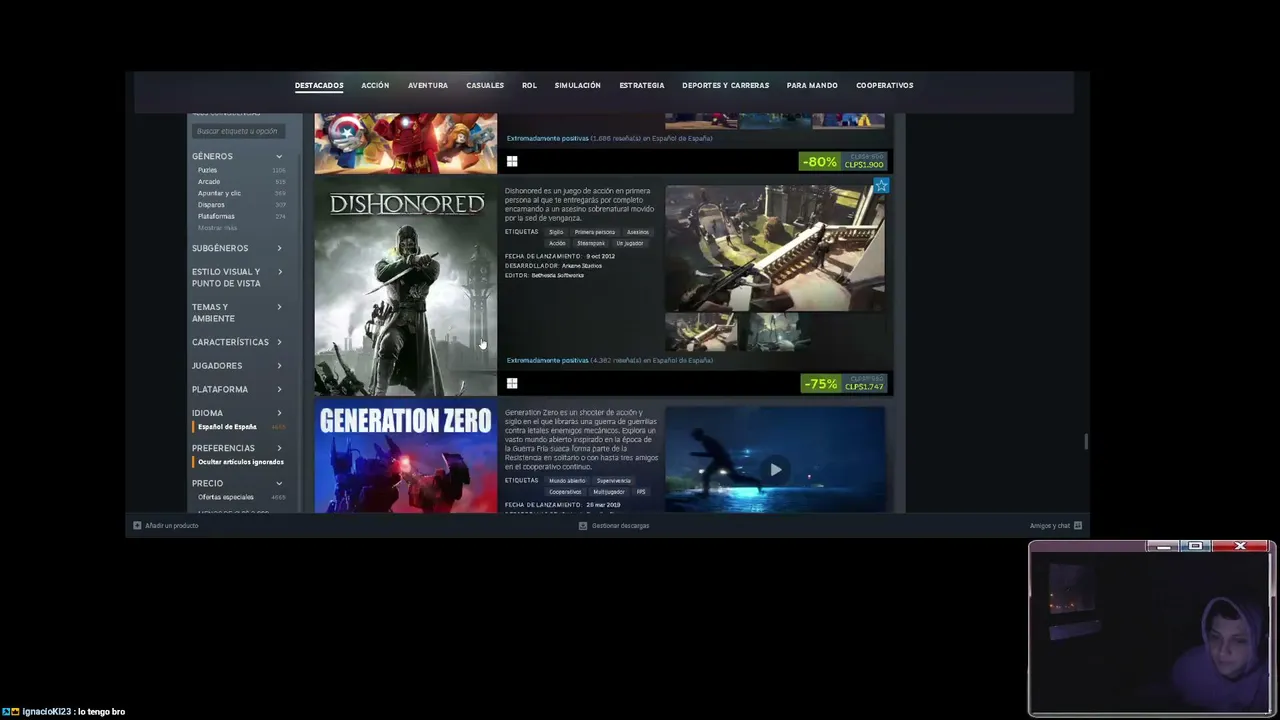Click Dishonored's Un jugador tag
The height and width of the screenshot is (720, 1280).
pos(630,243)
